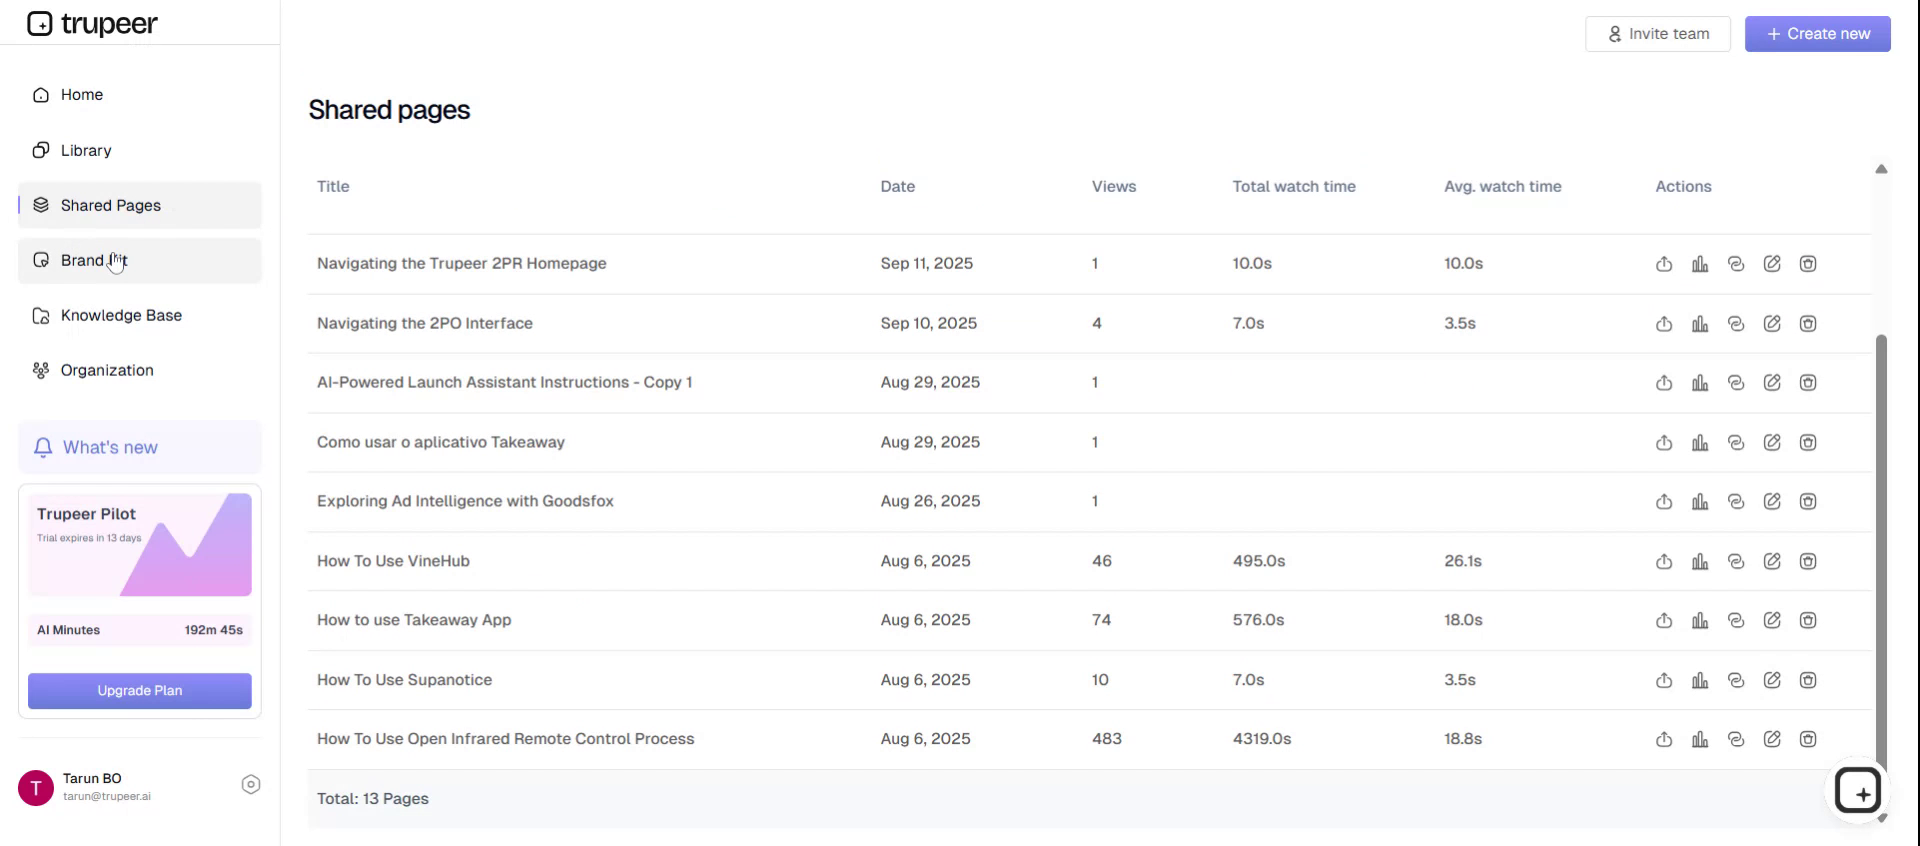The height and width of the screenshot is (846, 1920).
Task: Click the 576.0s total watch time value
Action: 1258,621
